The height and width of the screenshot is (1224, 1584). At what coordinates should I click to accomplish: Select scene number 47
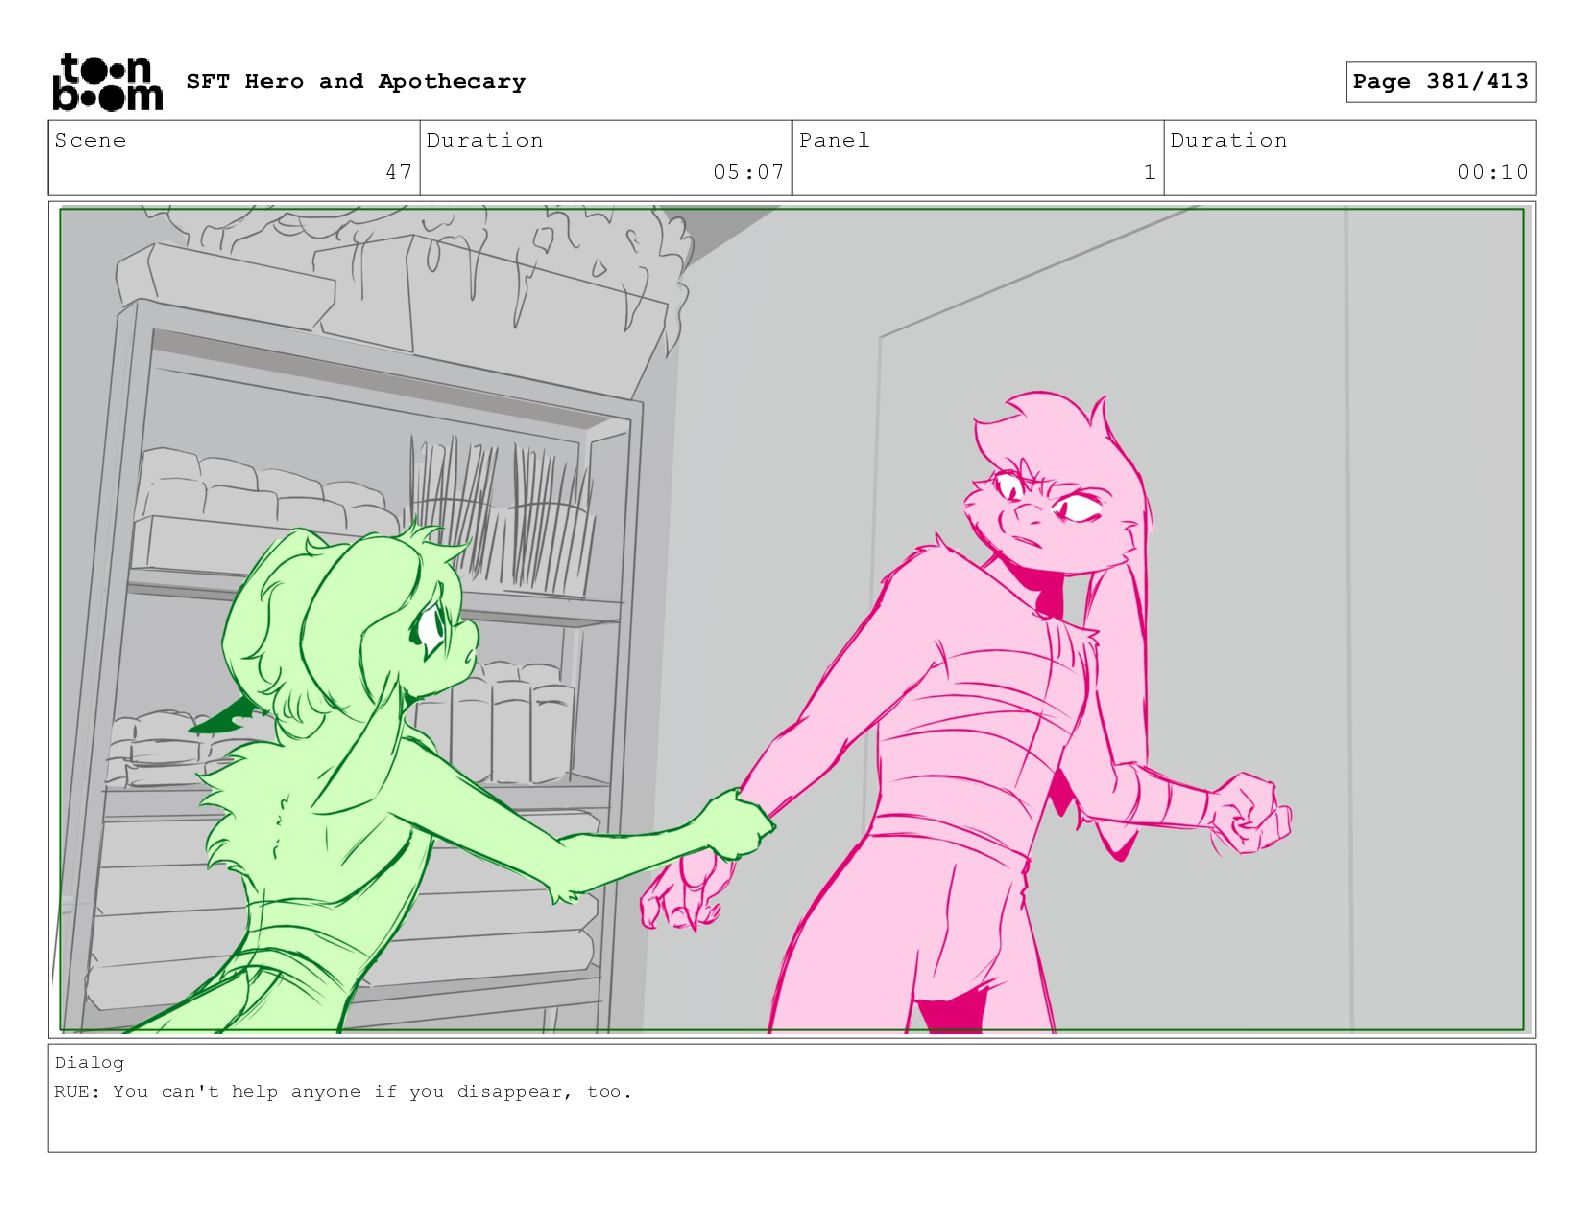click(399, 172)
